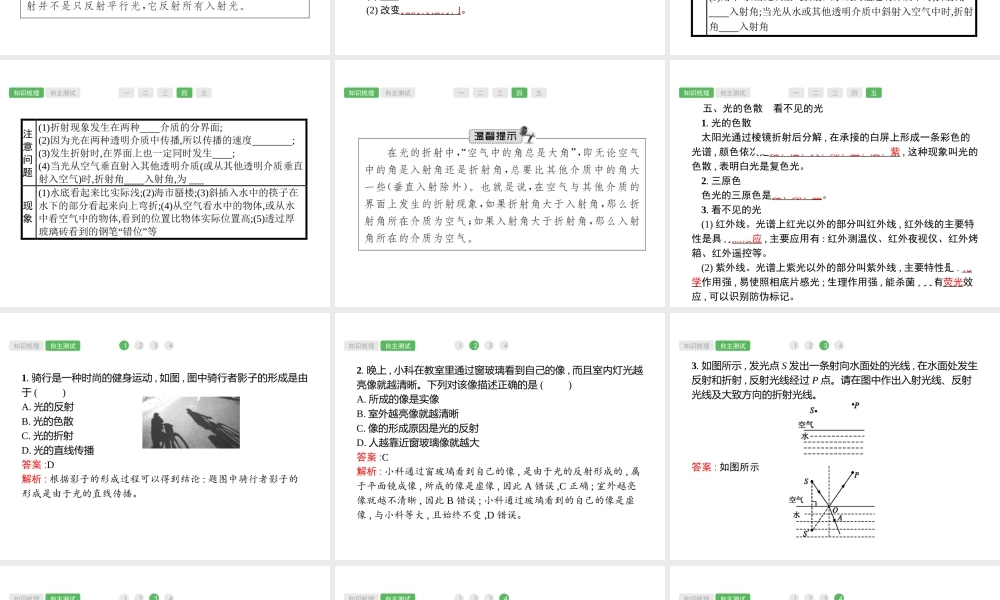The height and width of the screenshot is (600, 1000).
Task: Click the 二 page pill on the top-middle slide
Action: [480, 93]
